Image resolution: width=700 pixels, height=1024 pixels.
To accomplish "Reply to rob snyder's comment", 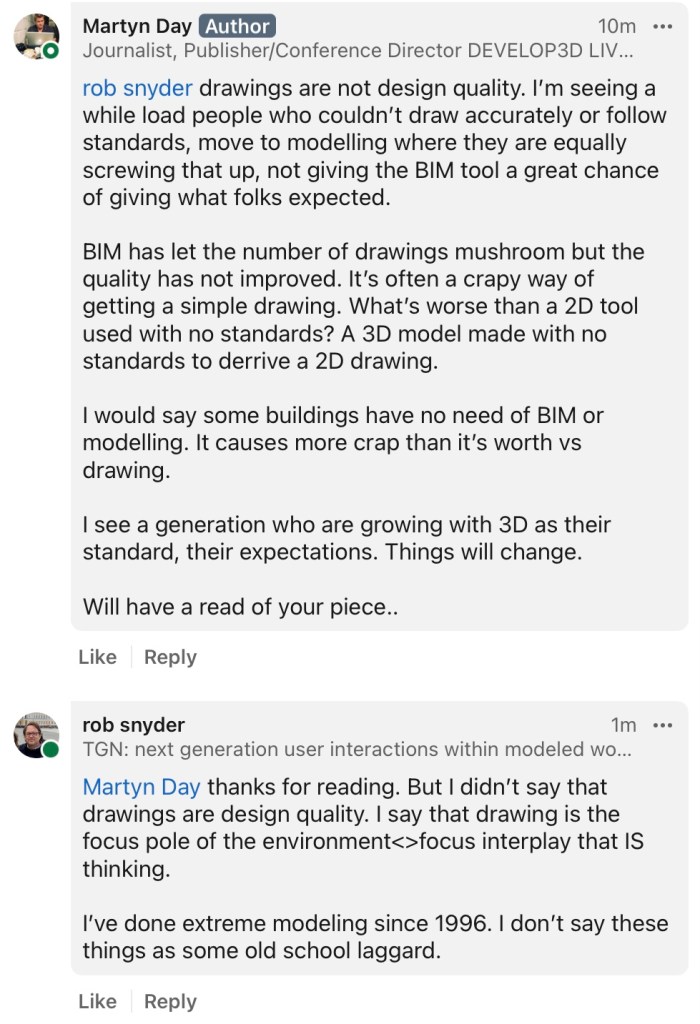I will 170,1001.
